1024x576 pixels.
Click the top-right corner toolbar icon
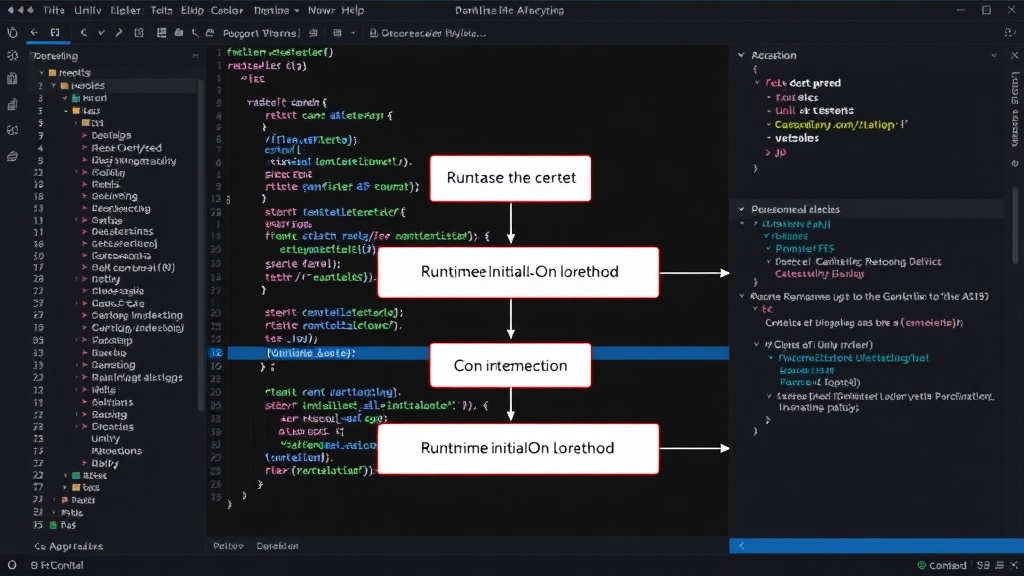pos(1010,33)
